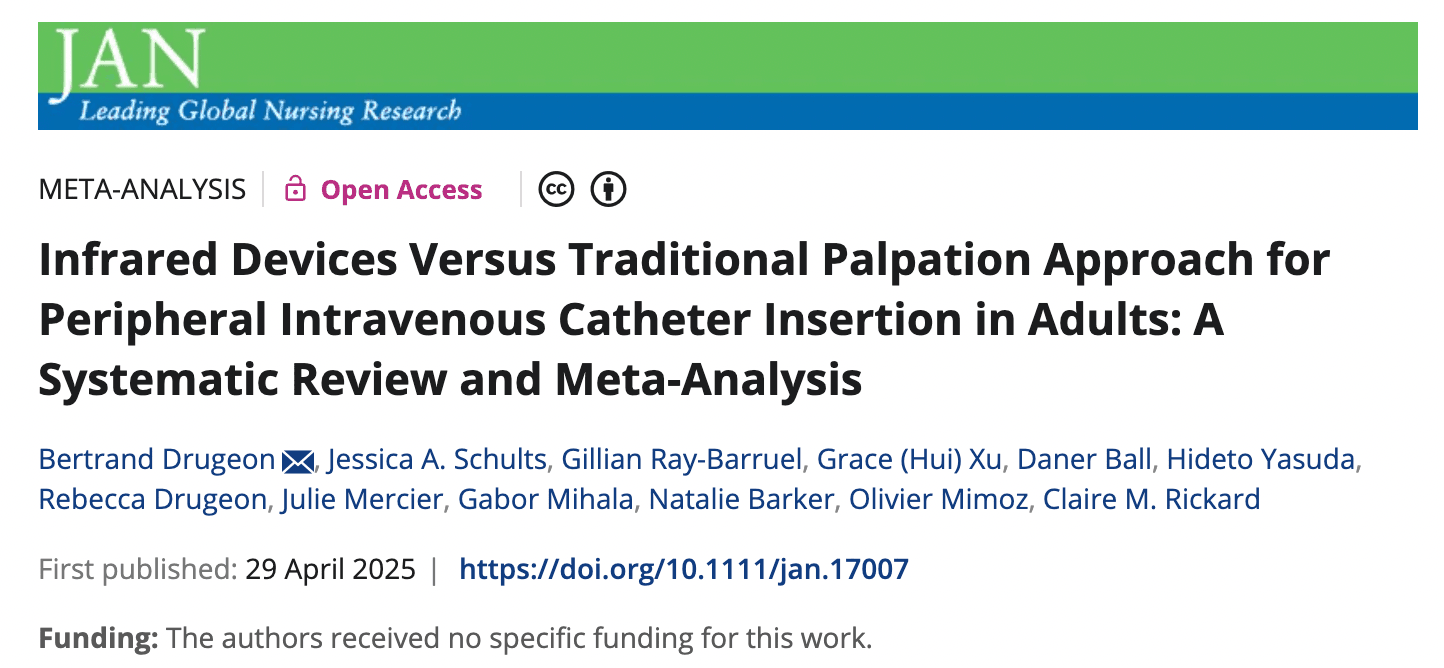1444x668 pixels.
Task: Open Daner Ball author link
Action: [x=1086, y=459]
